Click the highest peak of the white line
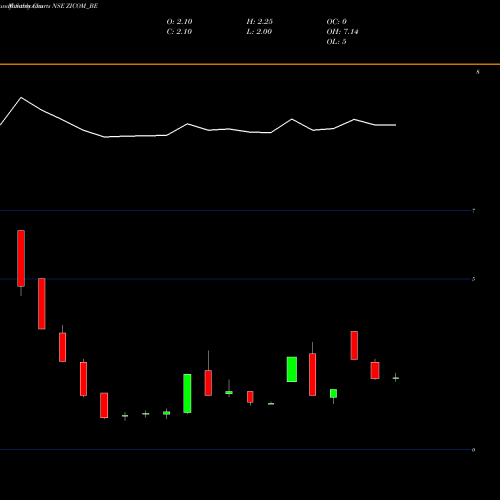The height and width of the screenshot is (500, 500). point(21,97)
